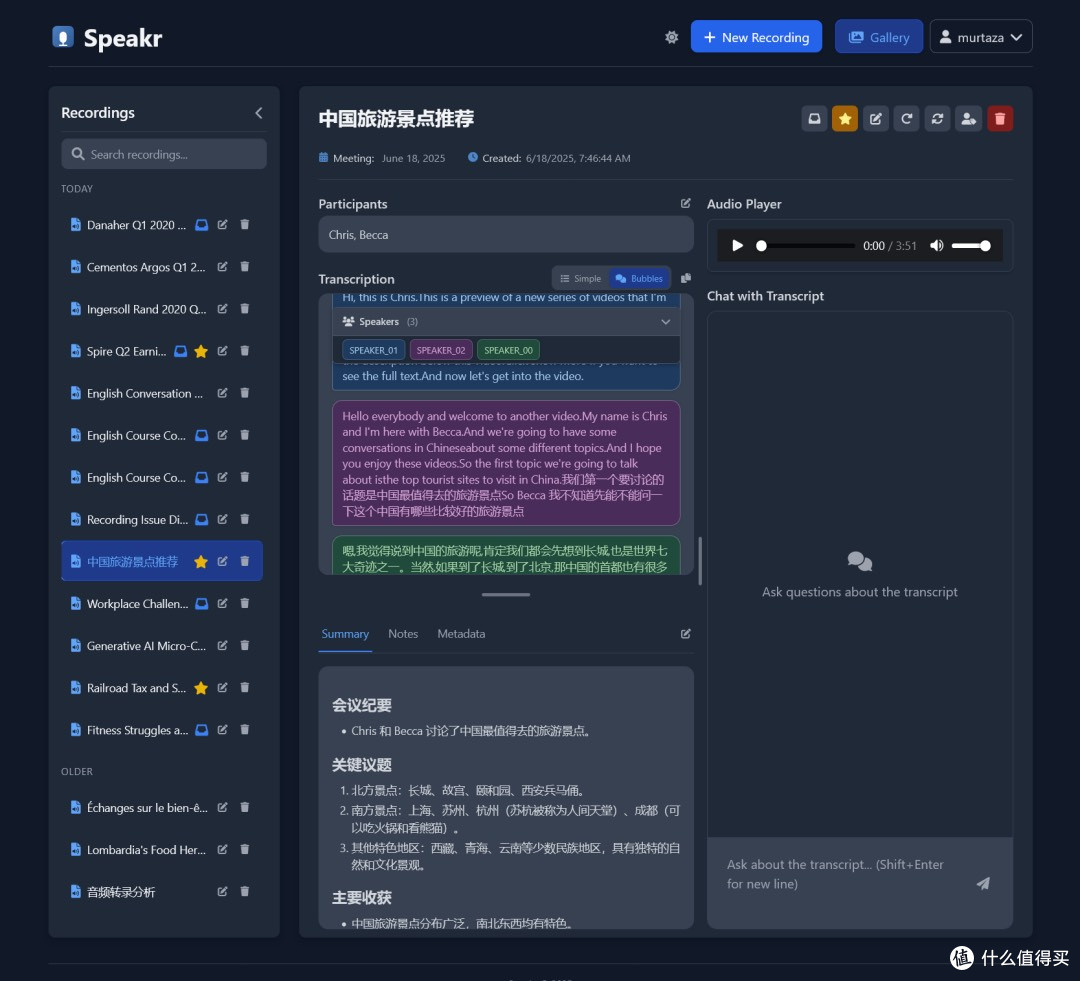The width and height of the screenshot is (1080, 981).
Task: Toggle the star on Spire Q2 Earnings
Action: click(x=201, y=351)
